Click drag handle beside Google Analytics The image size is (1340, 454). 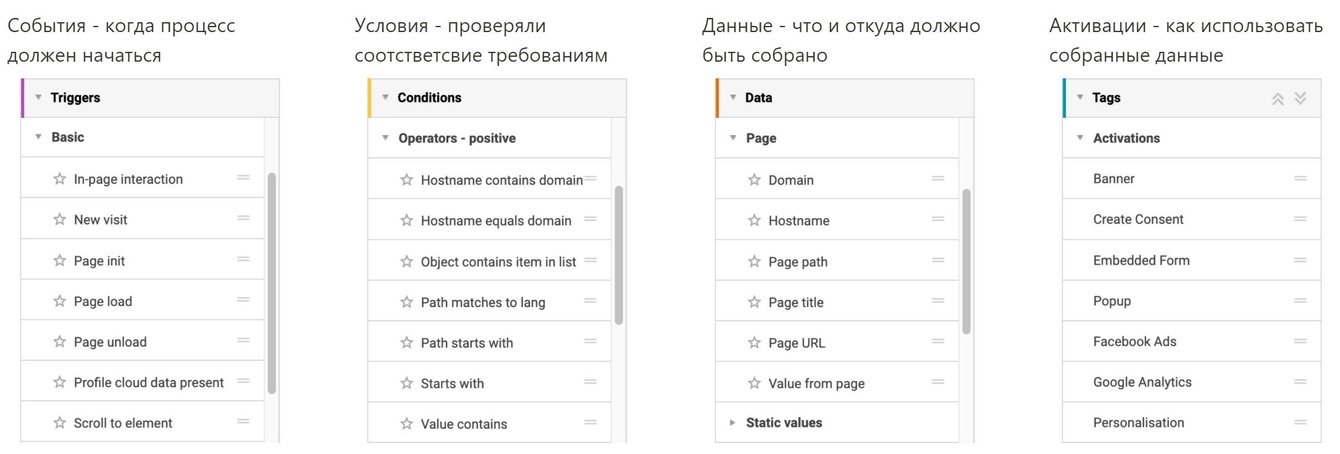pos(1300,382)
